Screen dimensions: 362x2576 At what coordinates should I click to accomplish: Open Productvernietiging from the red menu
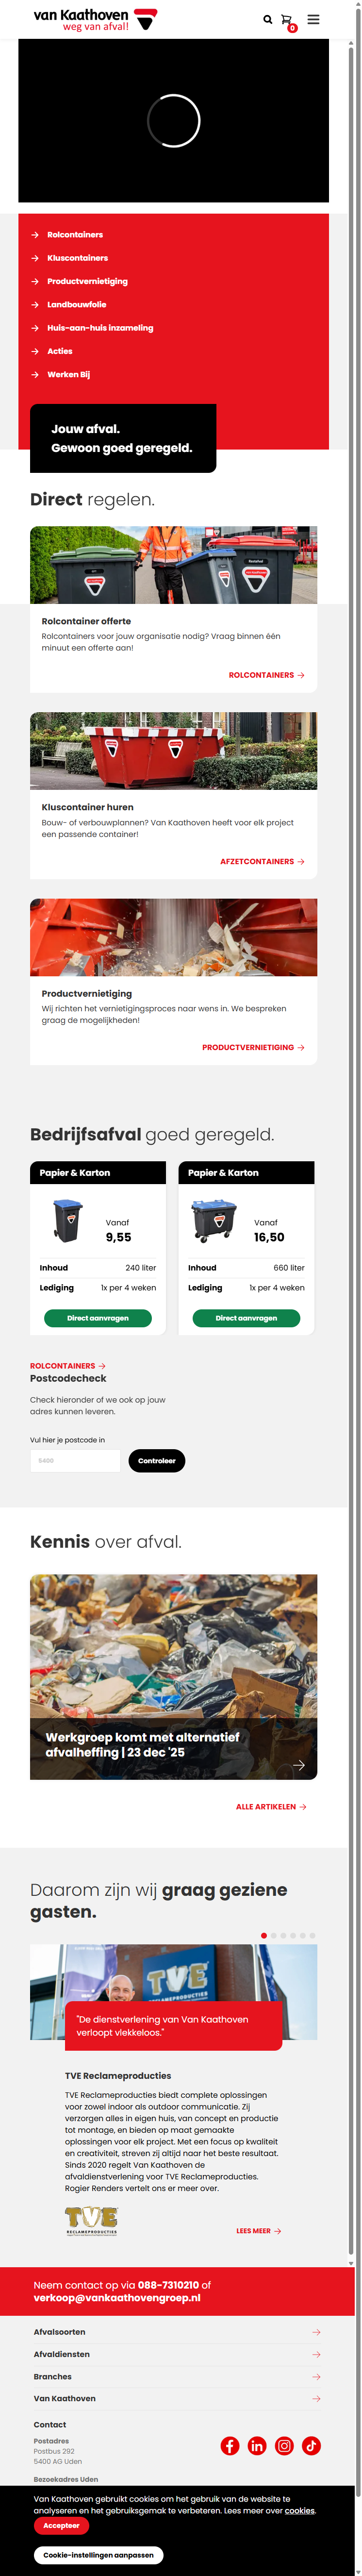(87, 281)
